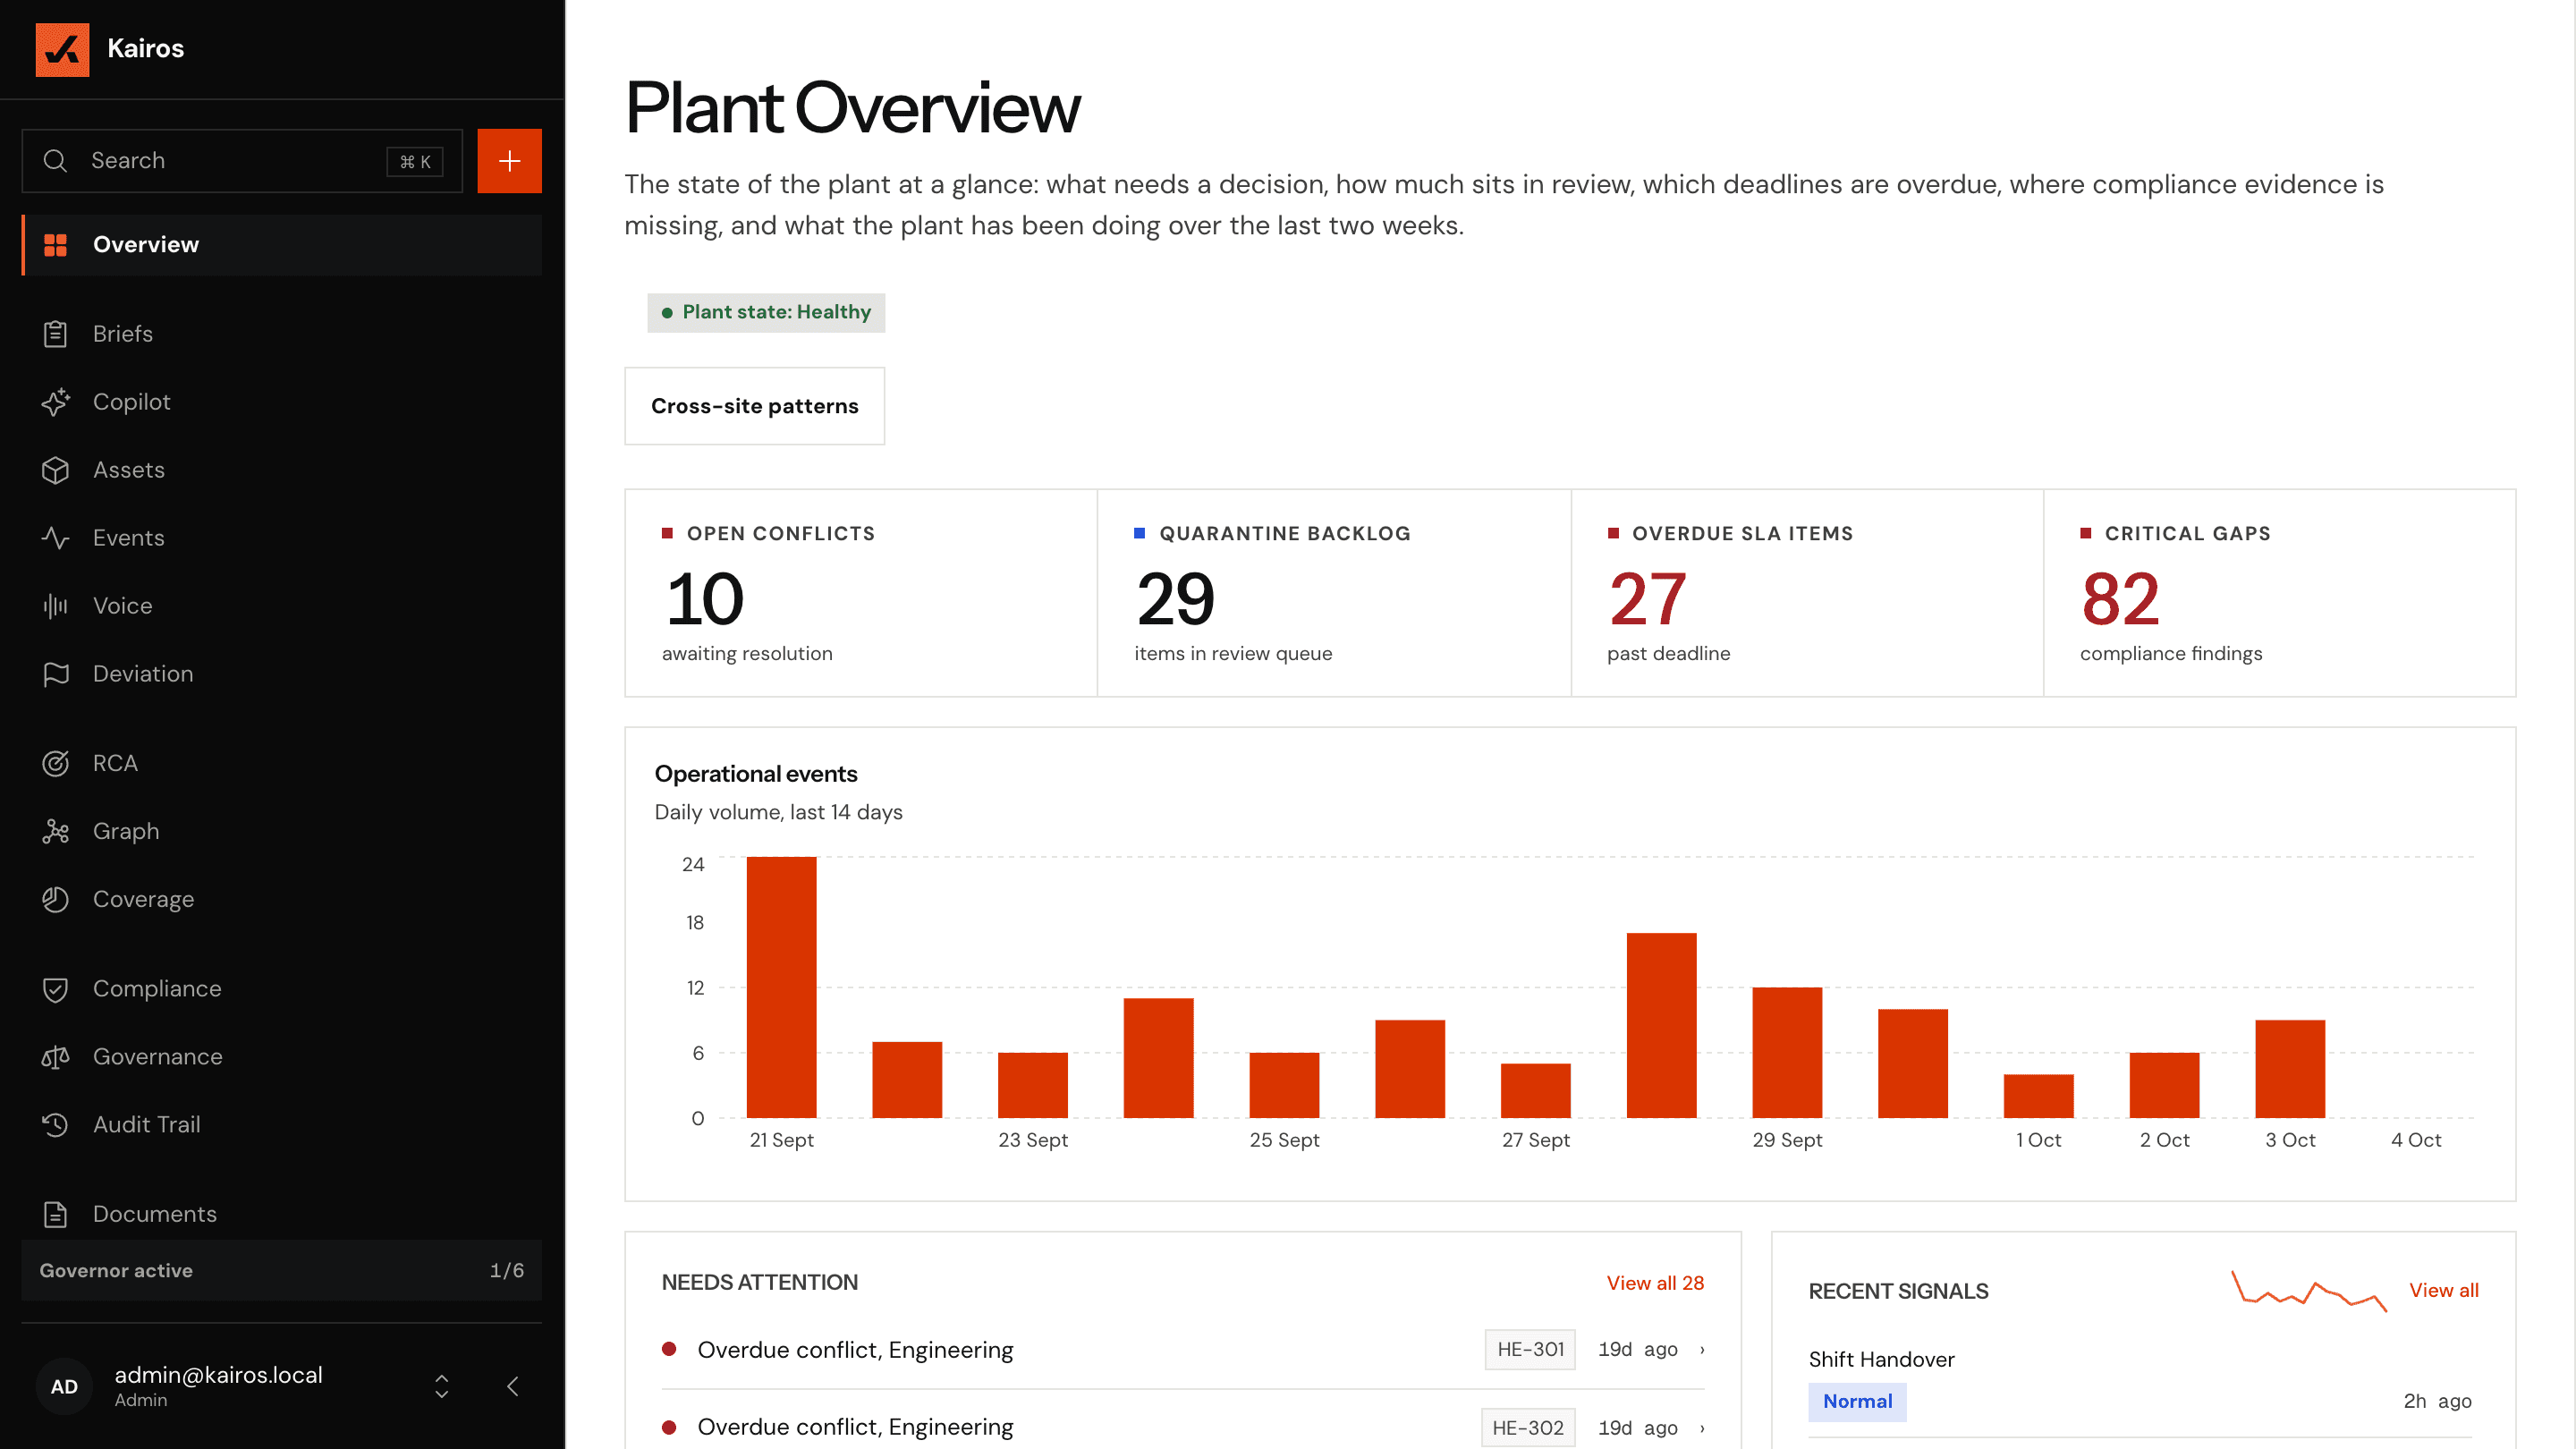Image resolution: width=2576 pixels, height=1449 pixels.
Task: Click the first Overdue conflict, Engineering row
Action: point(1183,1350)
